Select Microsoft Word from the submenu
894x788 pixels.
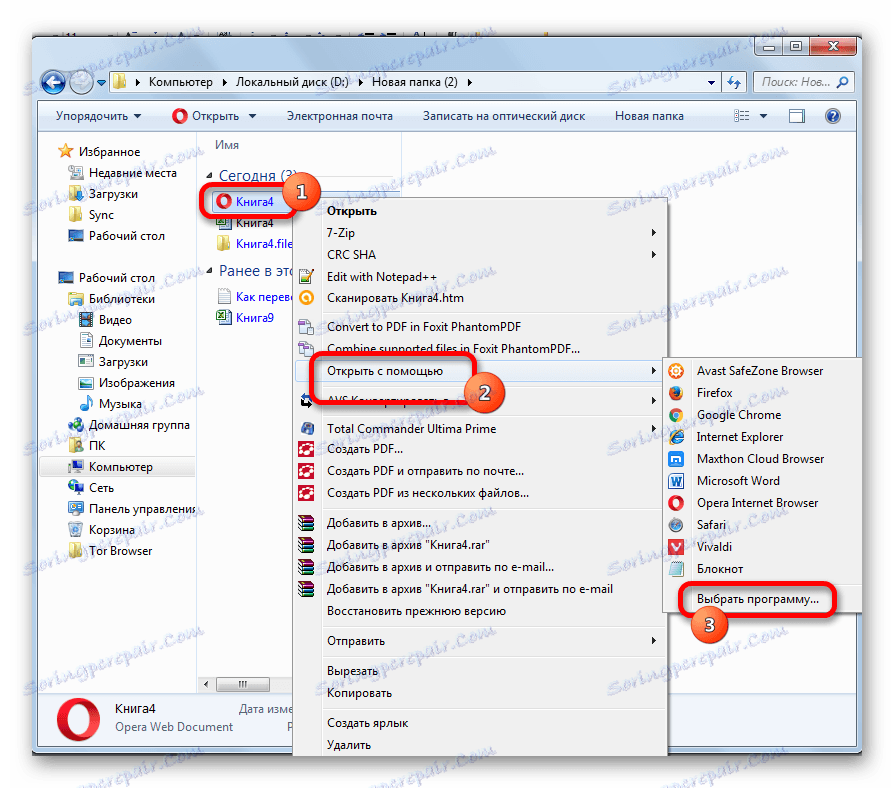pyautogui.click(x=739, y=480)
